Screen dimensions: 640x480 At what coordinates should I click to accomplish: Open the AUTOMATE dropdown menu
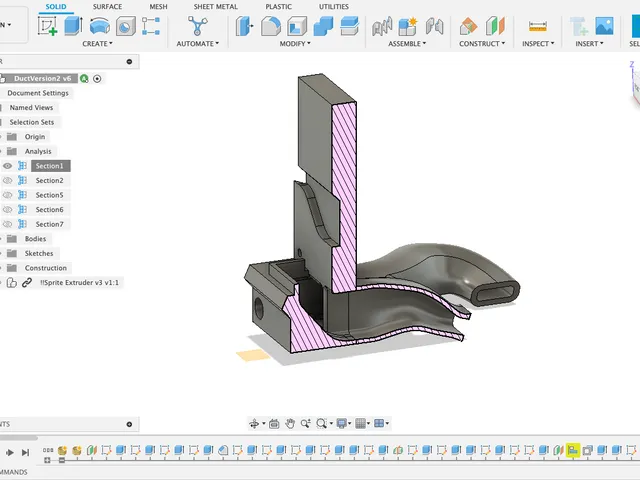[198, 44]
